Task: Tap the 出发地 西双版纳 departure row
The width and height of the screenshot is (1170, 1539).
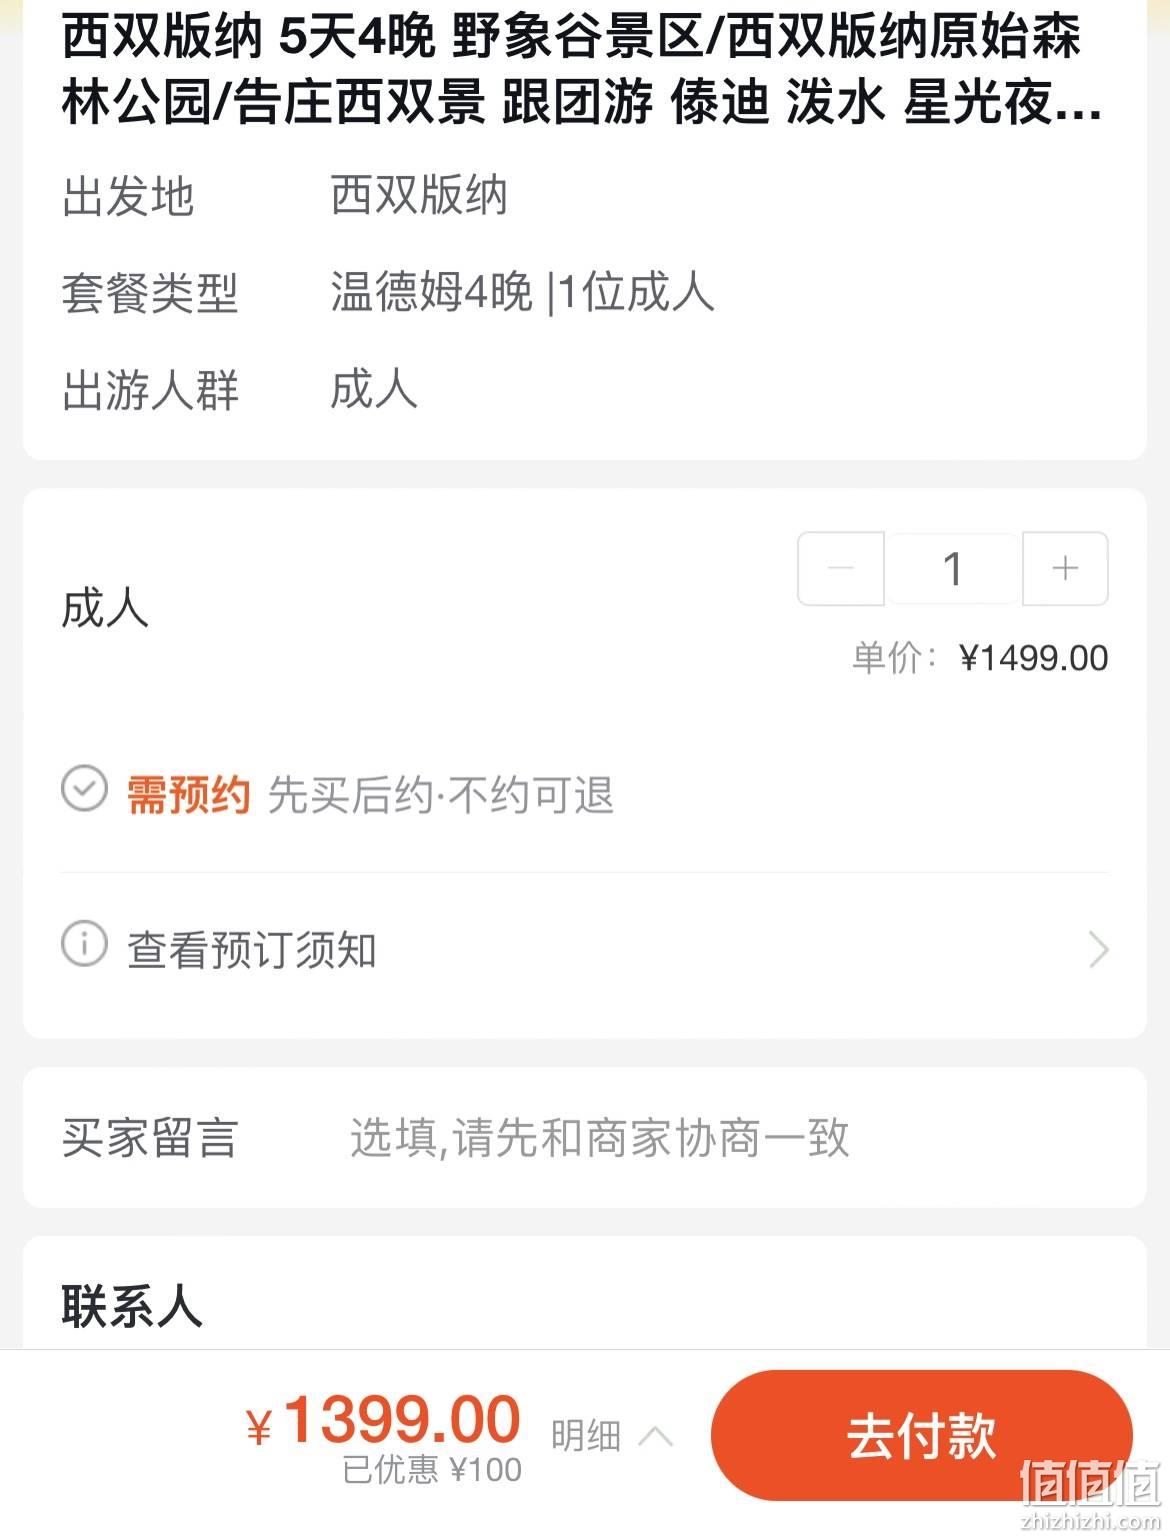Action: [585, 196]
